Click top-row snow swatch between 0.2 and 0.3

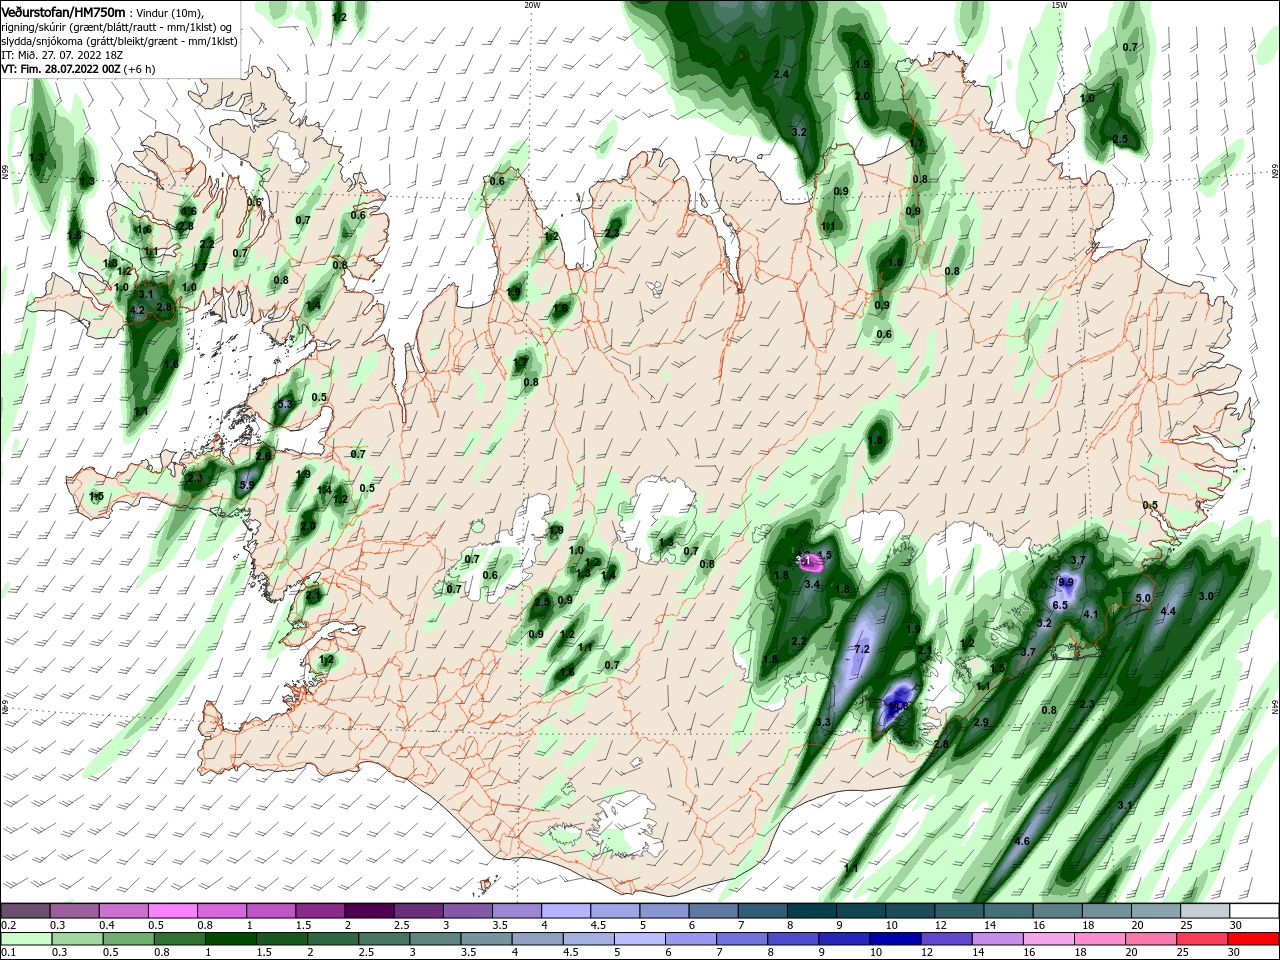click(x=25, y=911)
